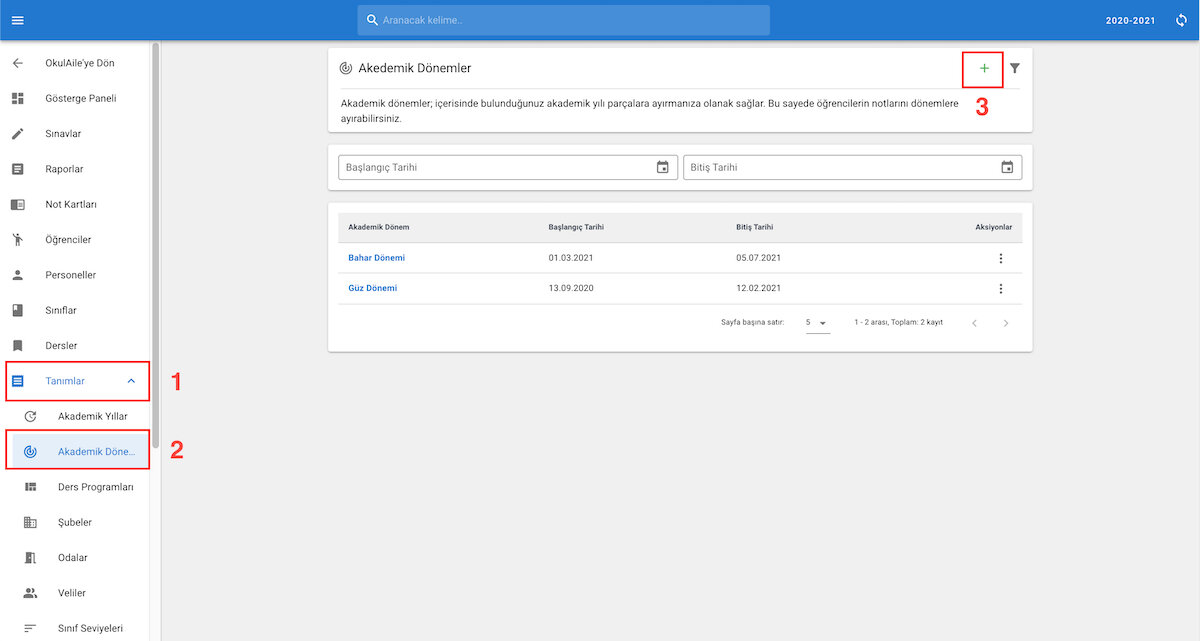The width and height of the screenshot is (1200, 641).
Task: Click the search magnifier icon
Action: click(372, 20)
